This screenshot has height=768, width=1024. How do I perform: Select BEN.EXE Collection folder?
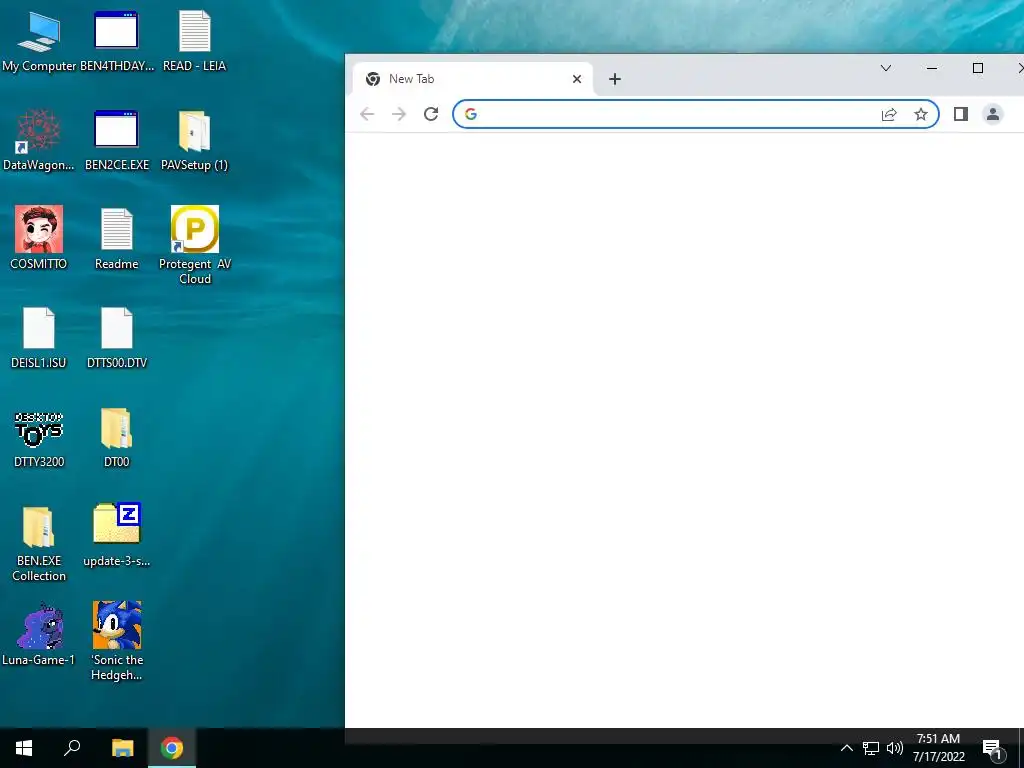coord(39,544)
